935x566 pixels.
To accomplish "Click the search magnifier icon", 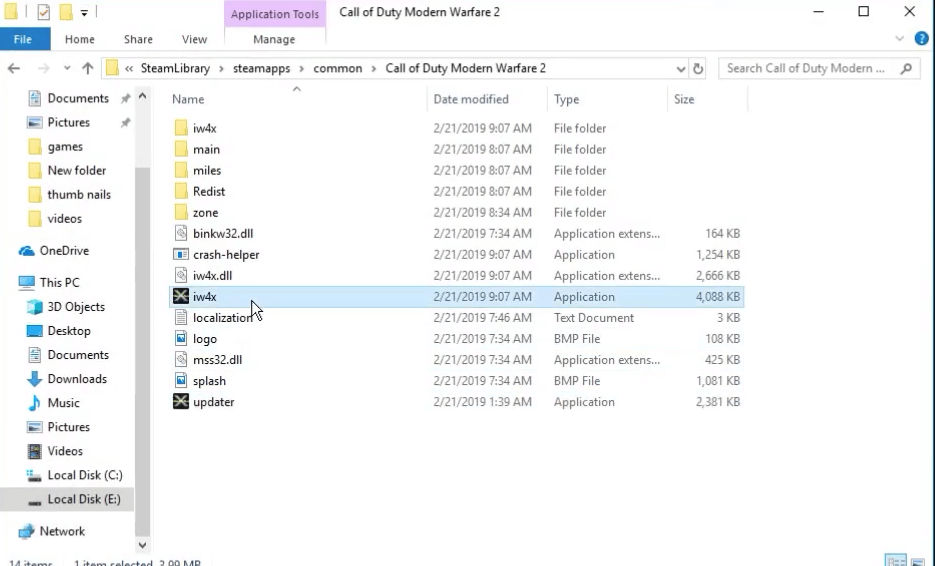I will [x=906, y=69].
